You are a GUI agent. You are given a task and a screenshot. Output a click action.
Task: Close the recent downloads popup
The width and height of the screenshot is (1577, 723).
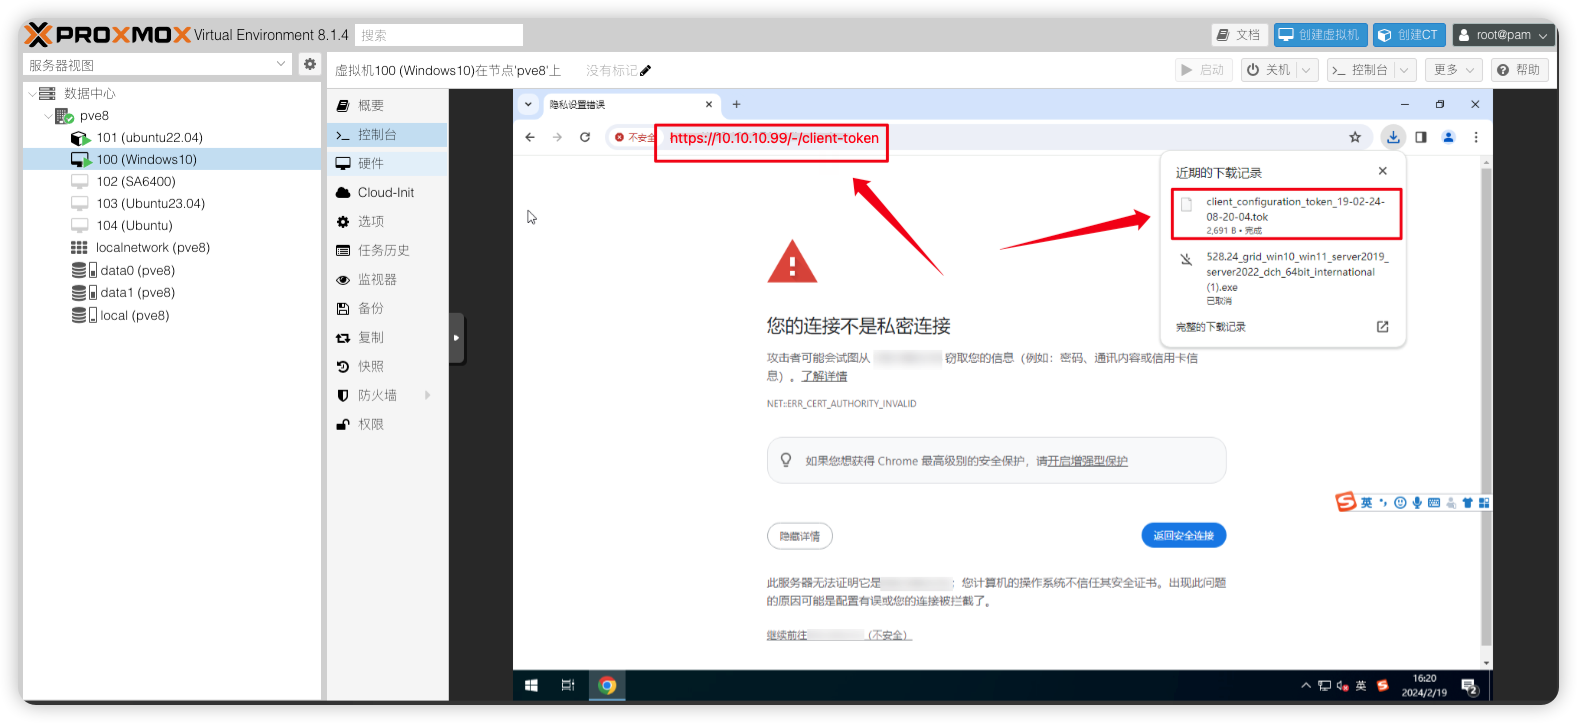coord(1382,171)
